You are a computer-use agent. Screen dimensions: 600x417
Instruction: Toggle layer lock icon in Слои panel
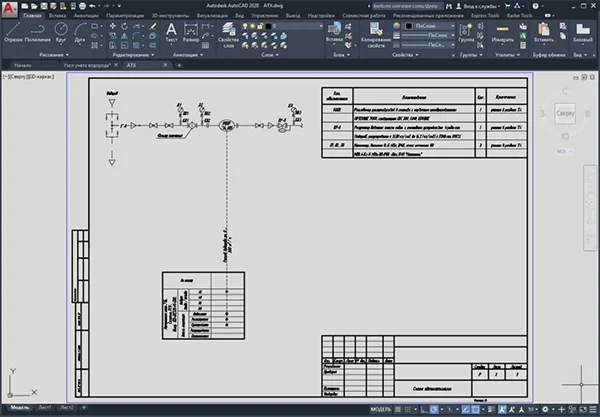[x=260, y=26]
